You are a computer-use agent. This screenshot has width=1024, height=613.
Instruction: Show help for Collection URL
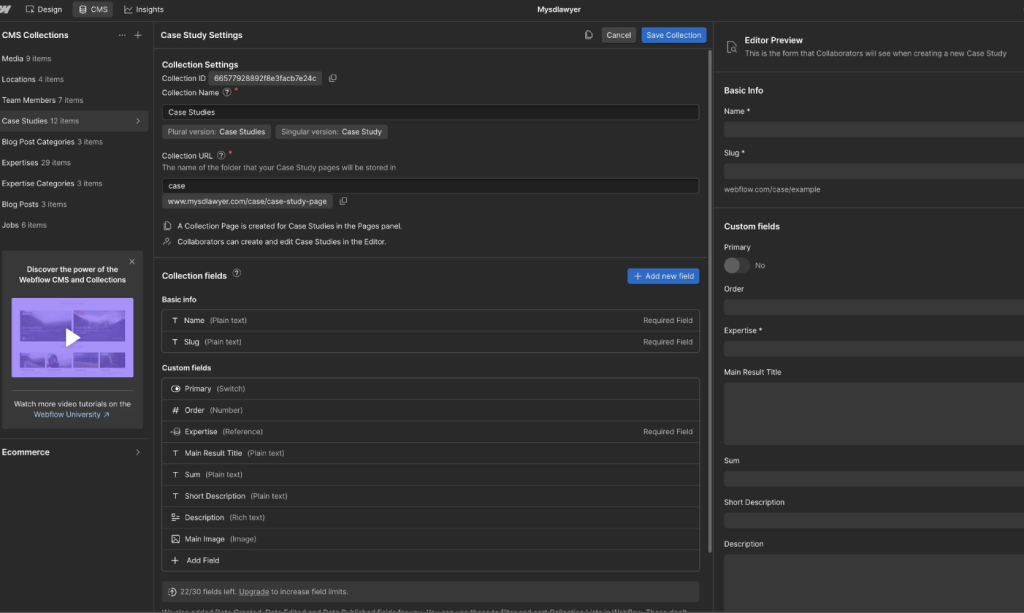coord(221,155)
